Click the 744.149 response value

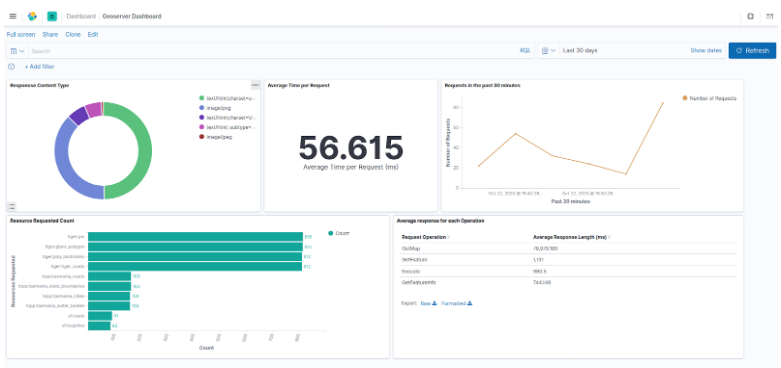pyautogui.click(x=542, y=282)
